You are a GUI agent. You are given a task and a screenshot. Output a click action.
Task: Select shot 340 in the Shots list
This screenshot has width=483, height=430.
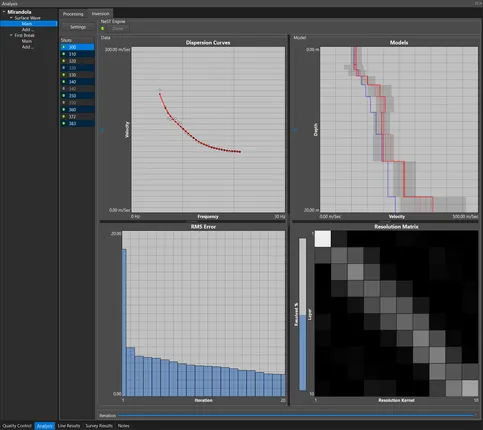point(77,82)
